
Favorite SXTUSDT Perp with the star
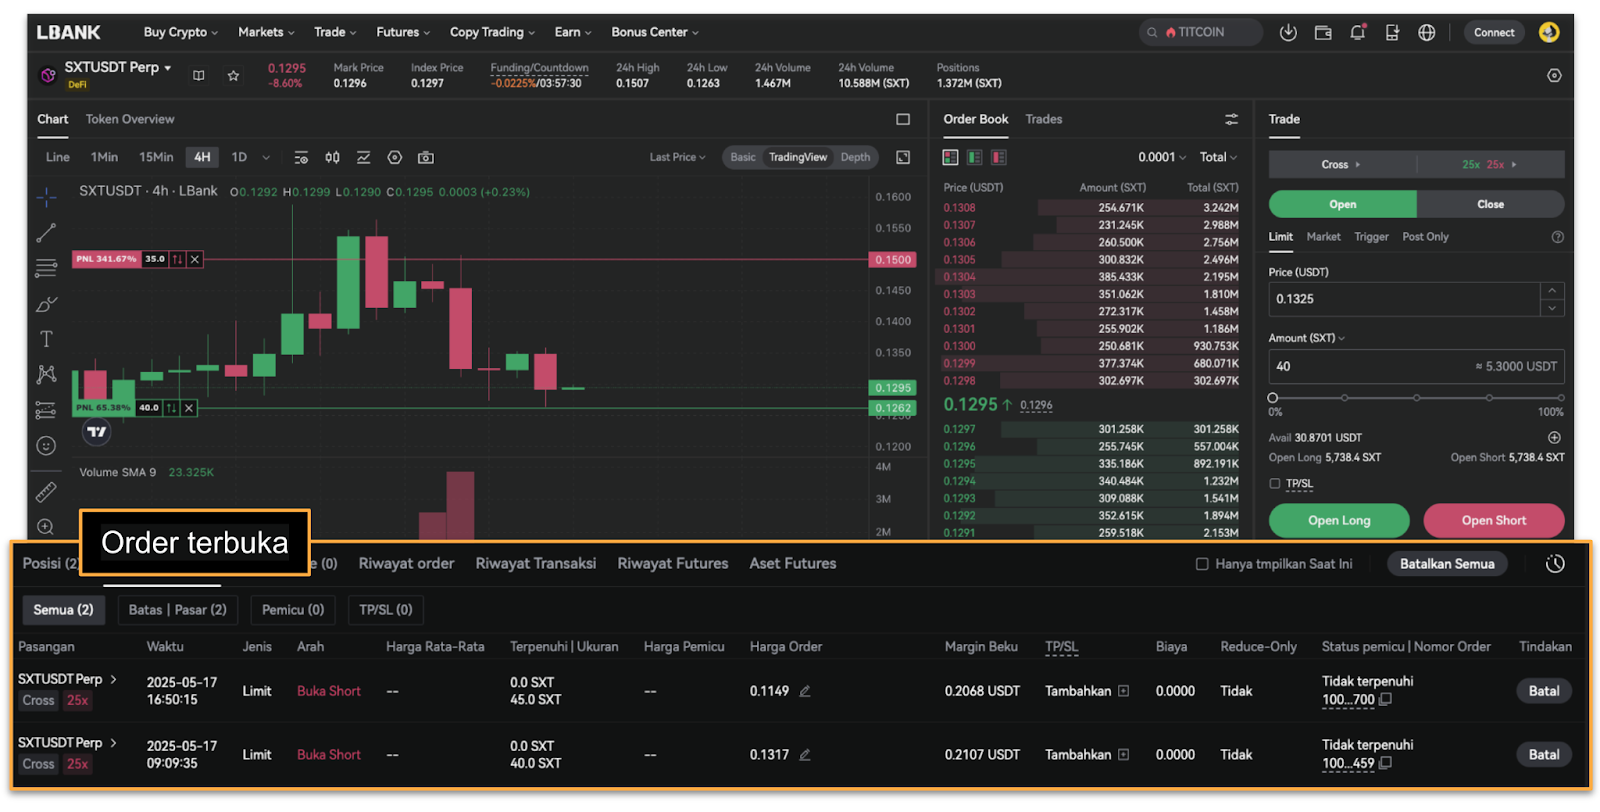pos(233,75)
